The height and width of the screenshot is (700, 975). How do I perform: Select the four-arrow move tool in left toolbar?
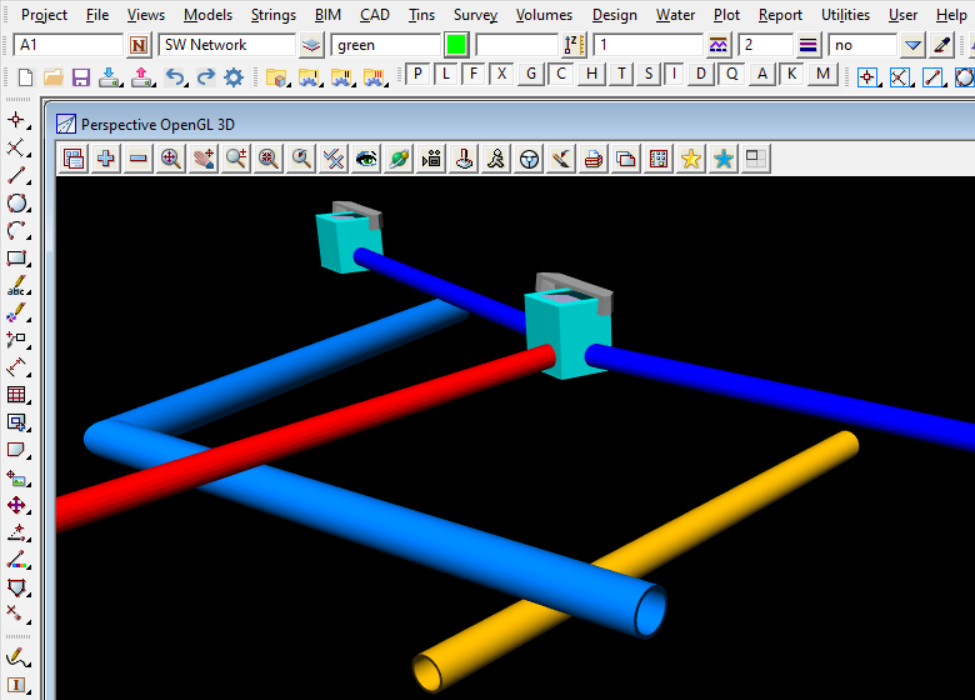click(x=17, y=505)
